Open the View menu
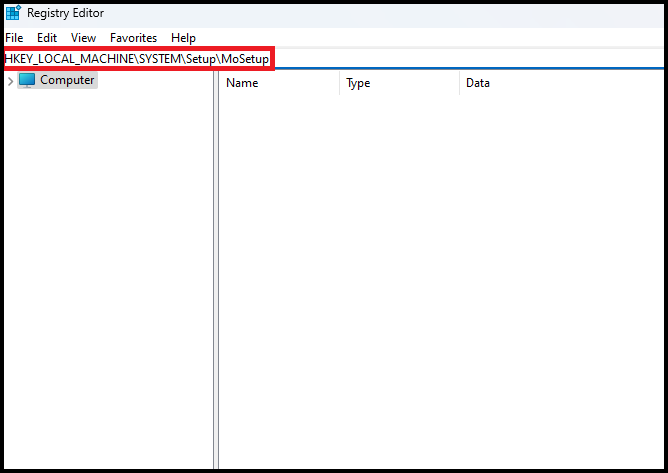Screen dimensions: 668x473 (x=84, y=38)
